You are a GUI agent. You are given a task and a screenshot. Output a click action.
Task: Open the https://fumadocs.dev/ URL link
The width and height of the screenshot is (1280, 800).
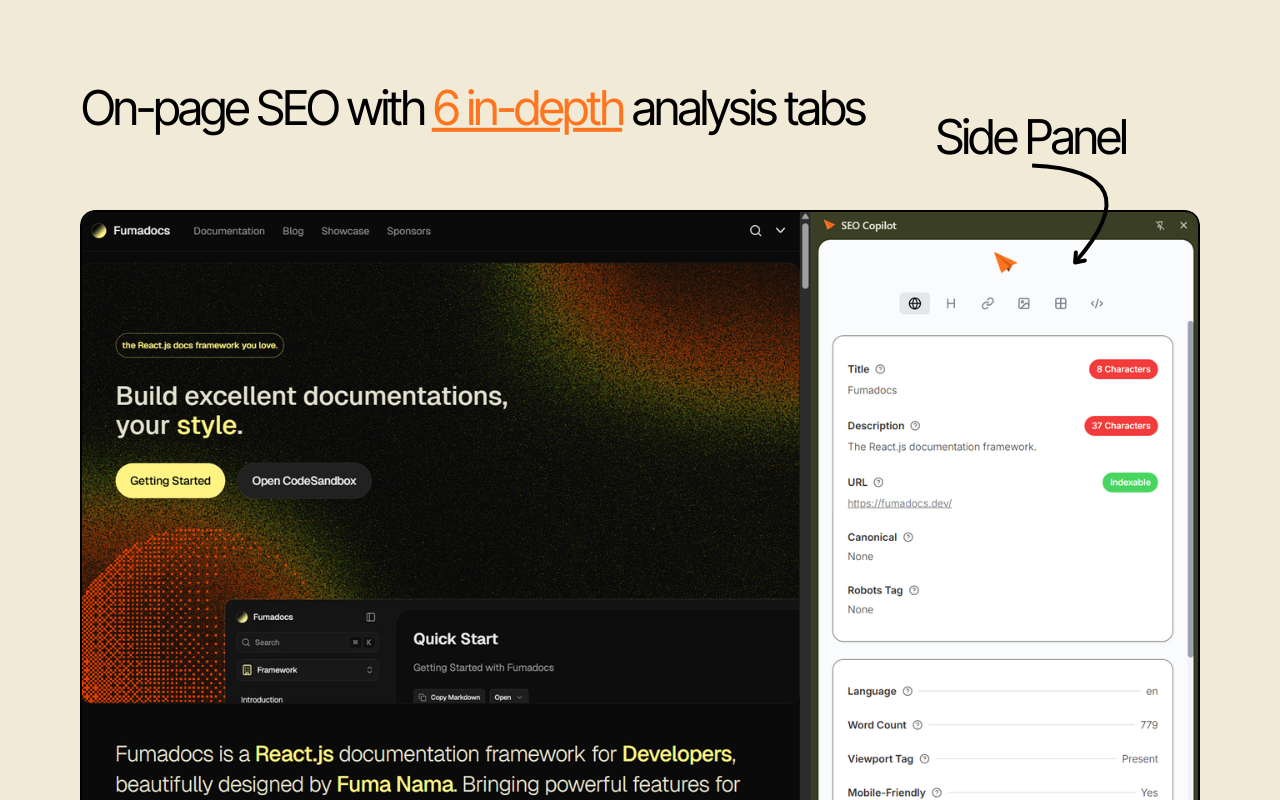coord(899,503)
